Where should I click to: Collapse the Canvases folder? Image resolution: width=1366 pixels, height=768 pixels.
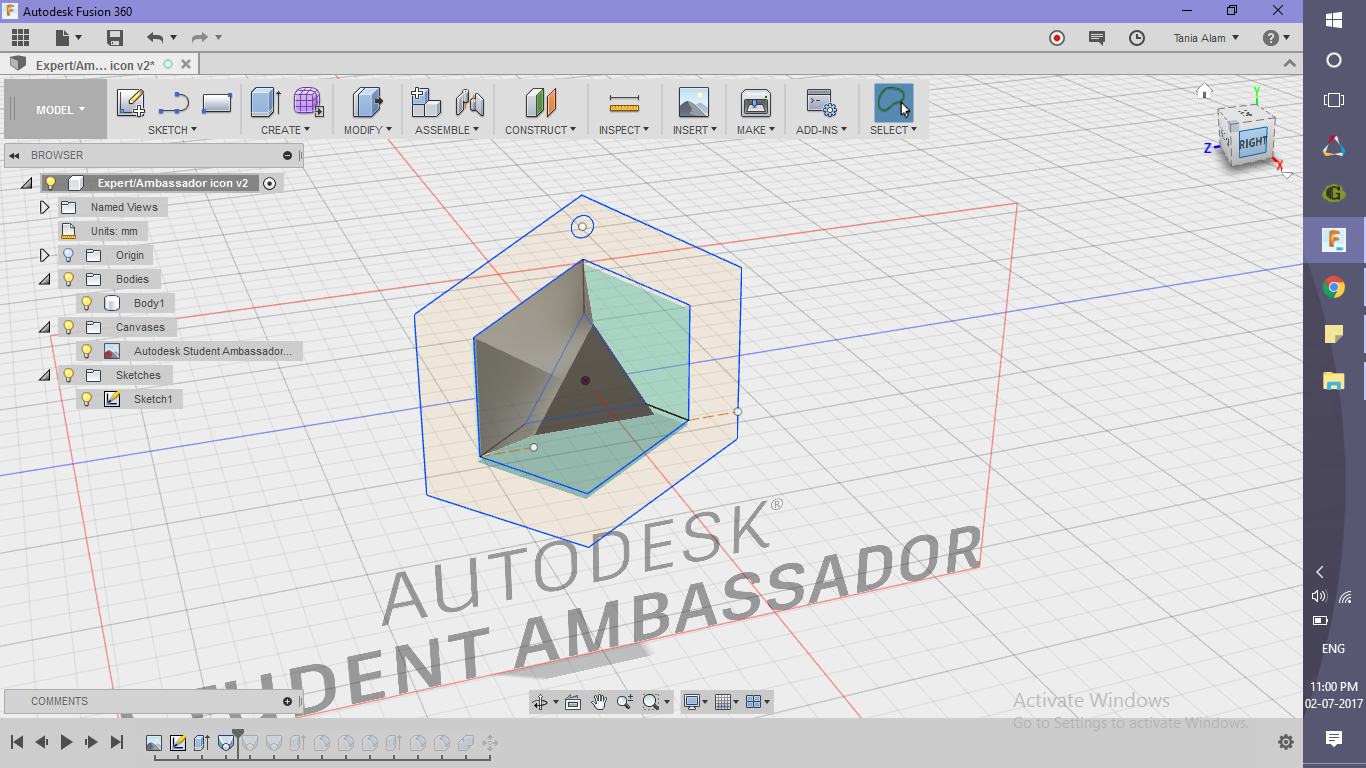click(44, 327)
